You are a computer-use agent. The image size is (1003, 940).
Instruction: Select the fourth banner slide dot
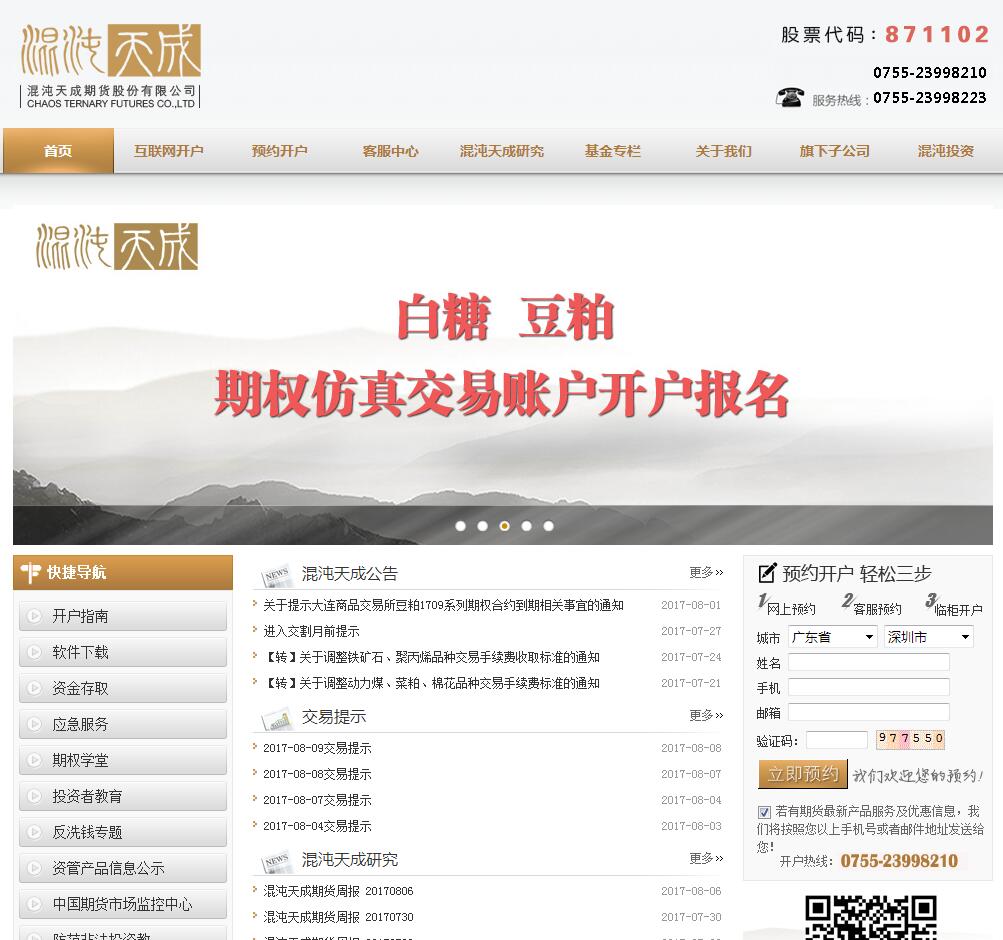(x=526, y=526)
